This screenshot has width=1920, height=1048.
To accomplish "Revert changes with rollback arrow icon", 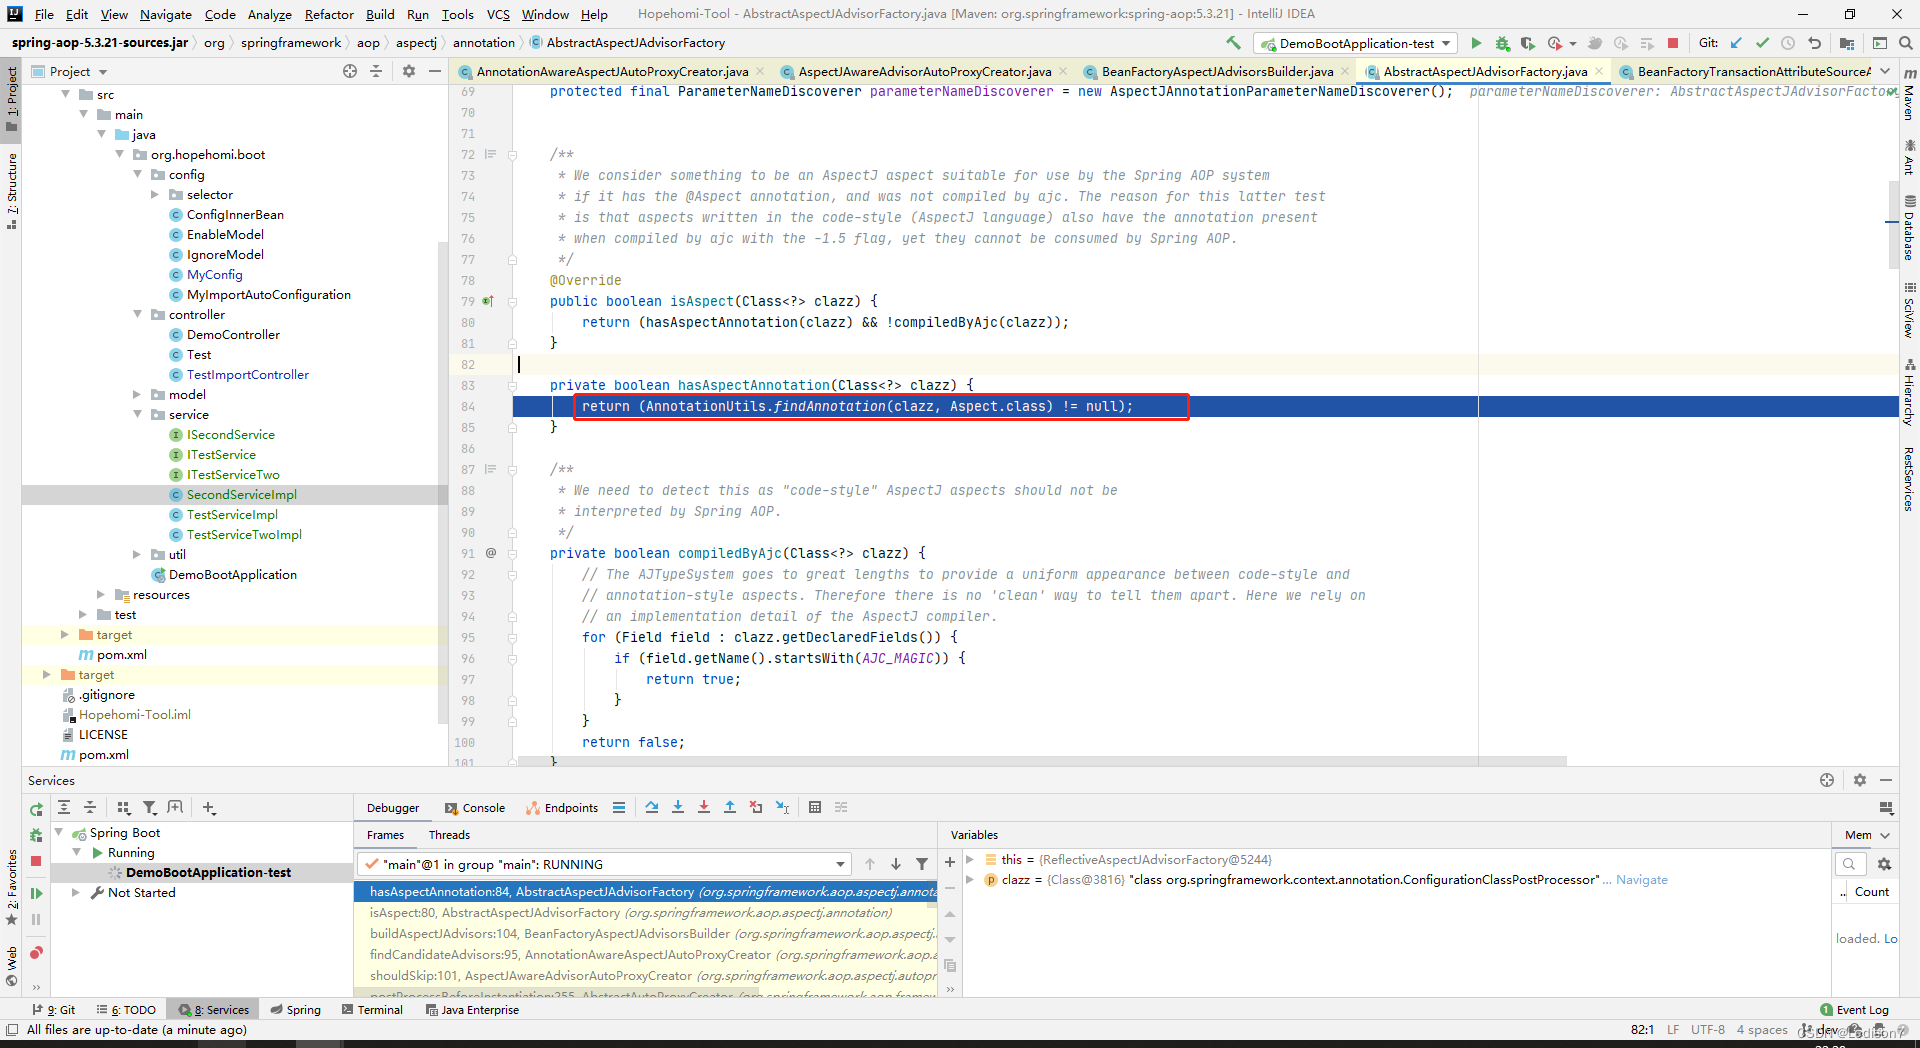I will coord(1814,43).
